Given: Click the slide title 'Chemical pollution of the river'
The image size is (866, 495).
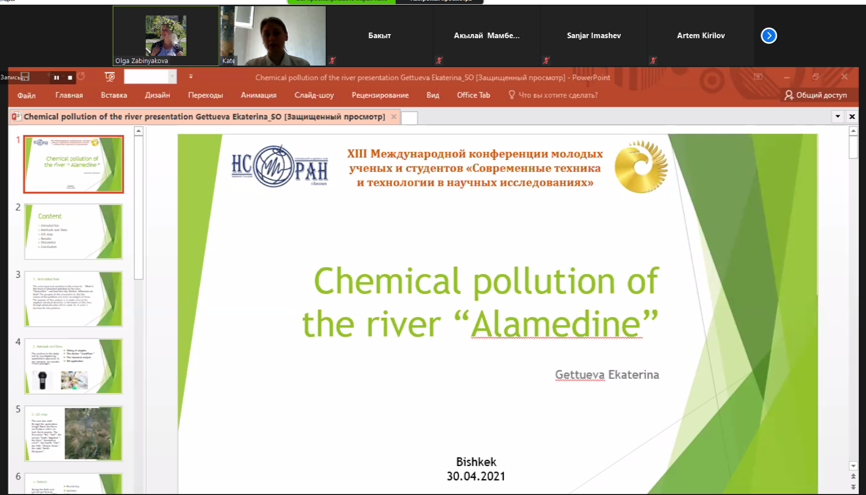Looking at the screenshot, I should [480, 302].
